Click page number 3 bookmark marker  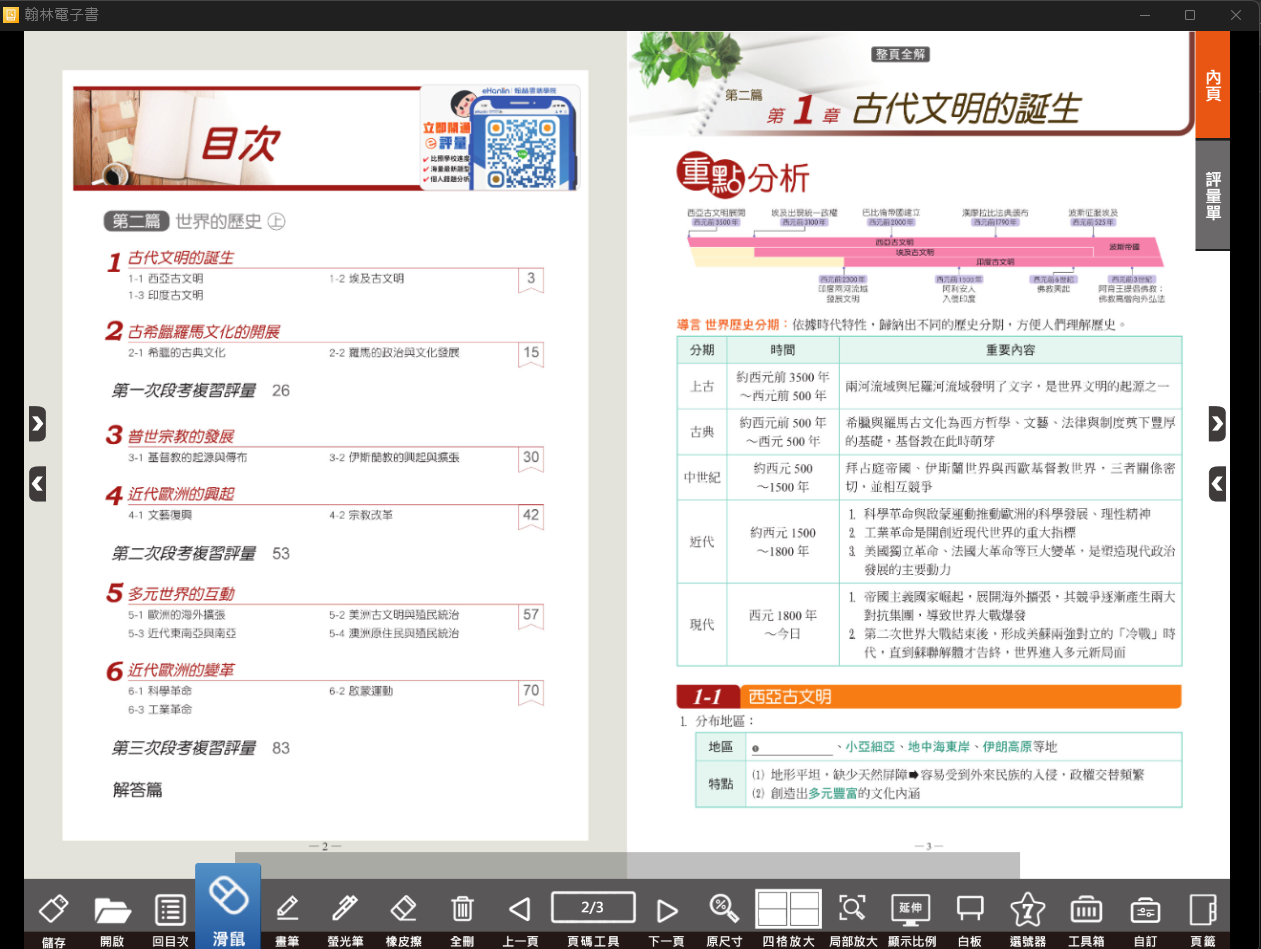click(531, 280)
